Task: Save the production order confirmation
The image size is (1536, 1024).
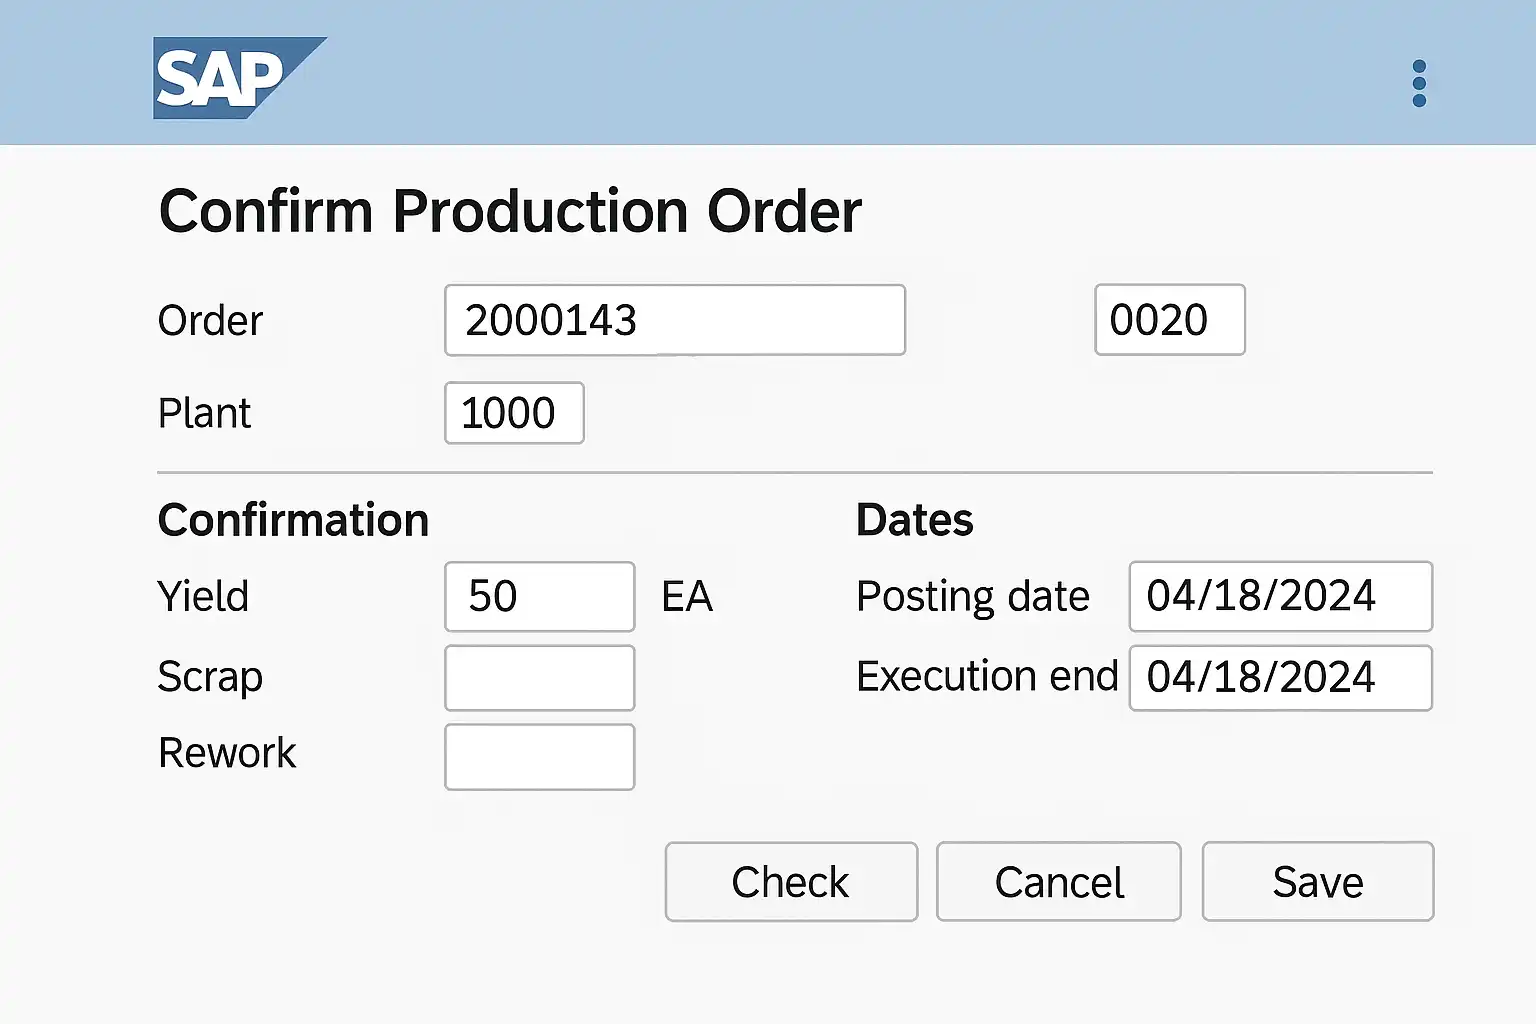Action: pos(1317,882)
